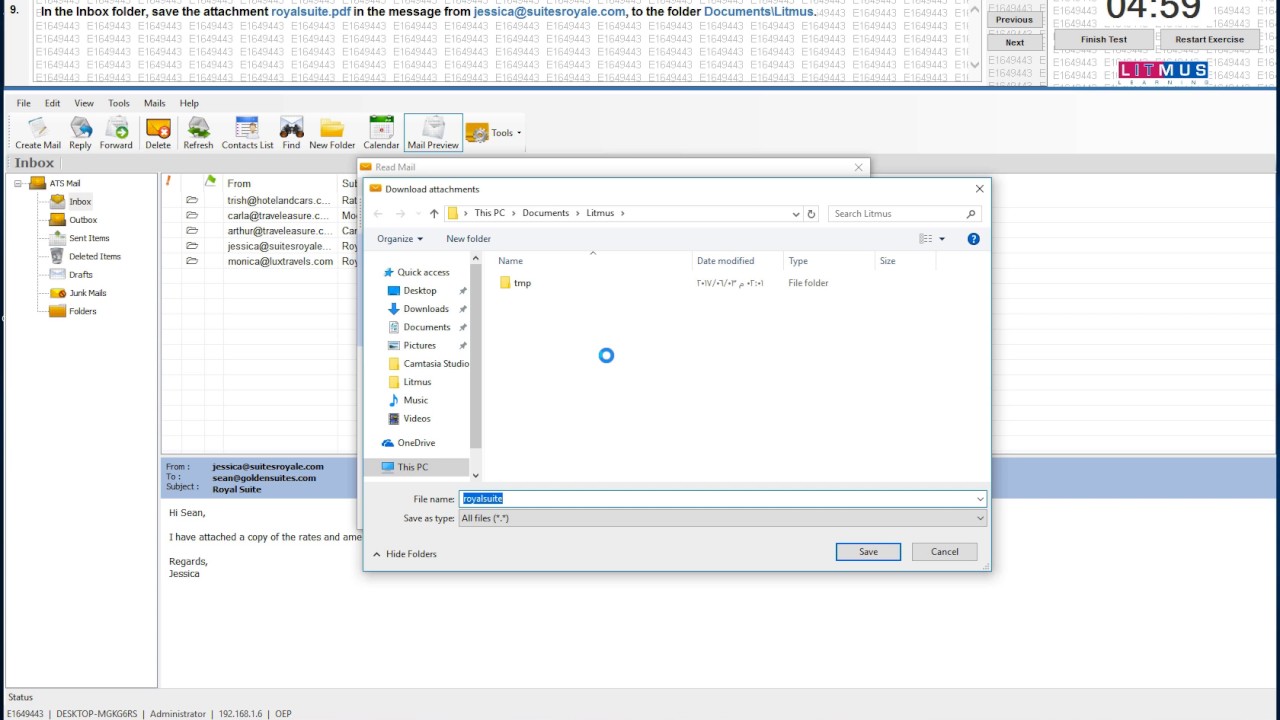Click the New folder button
The height and width of the screenshot is (720, 1280).
[468, 239]
